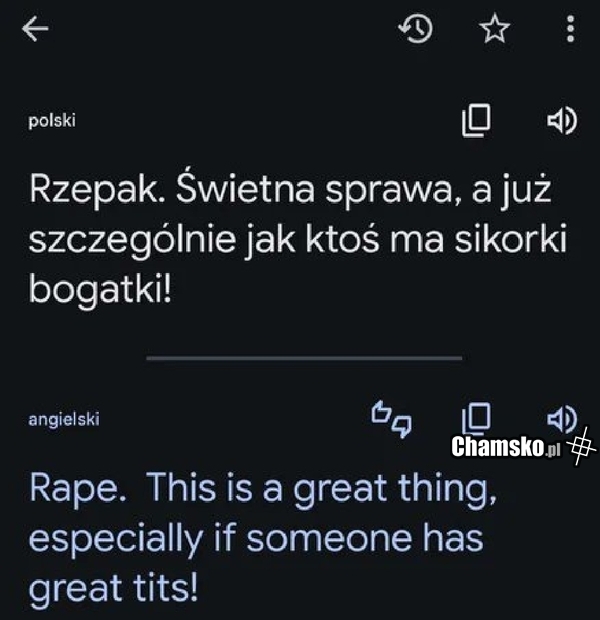
Task: Copy the Polish source text
Action: [x=476, y=121]
